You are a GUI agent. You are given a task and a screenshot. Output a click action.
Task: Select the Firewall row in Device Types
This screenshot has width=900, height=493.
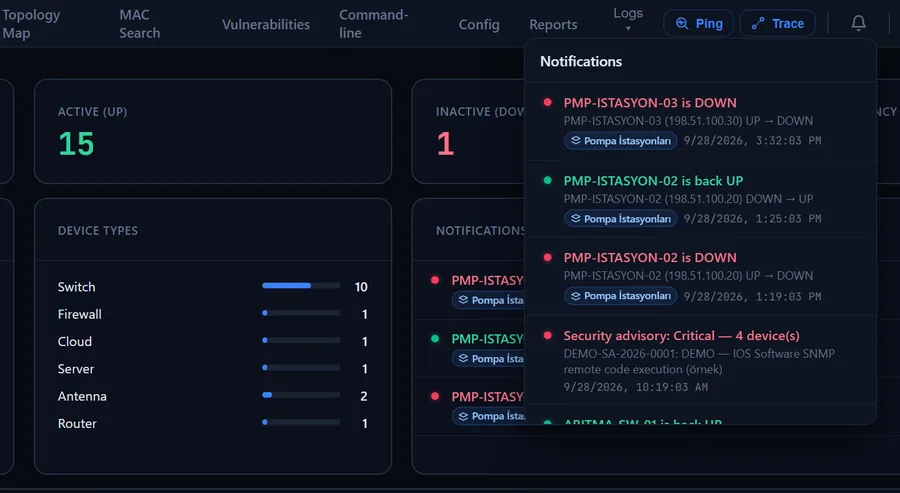(212, 314)
